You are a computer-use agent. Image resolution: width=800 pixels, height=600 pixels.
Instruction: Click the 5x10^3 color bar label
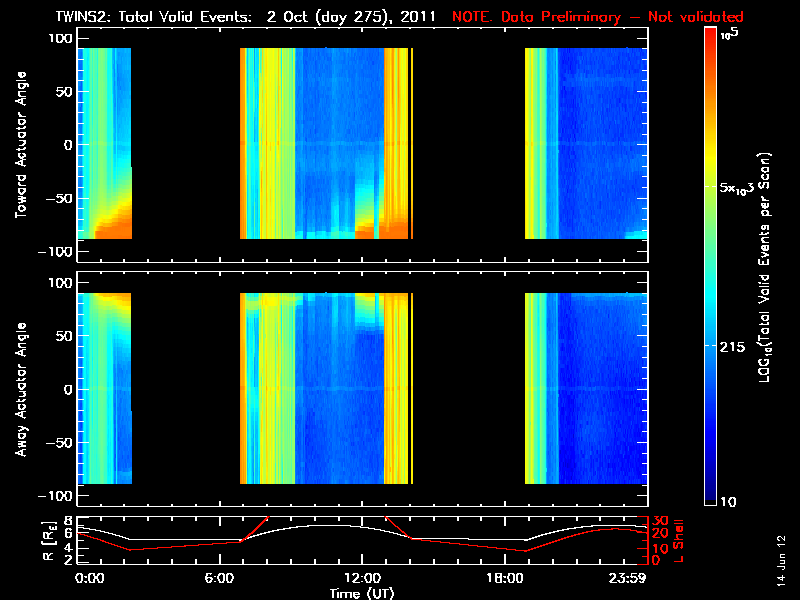tap(736, 189)
